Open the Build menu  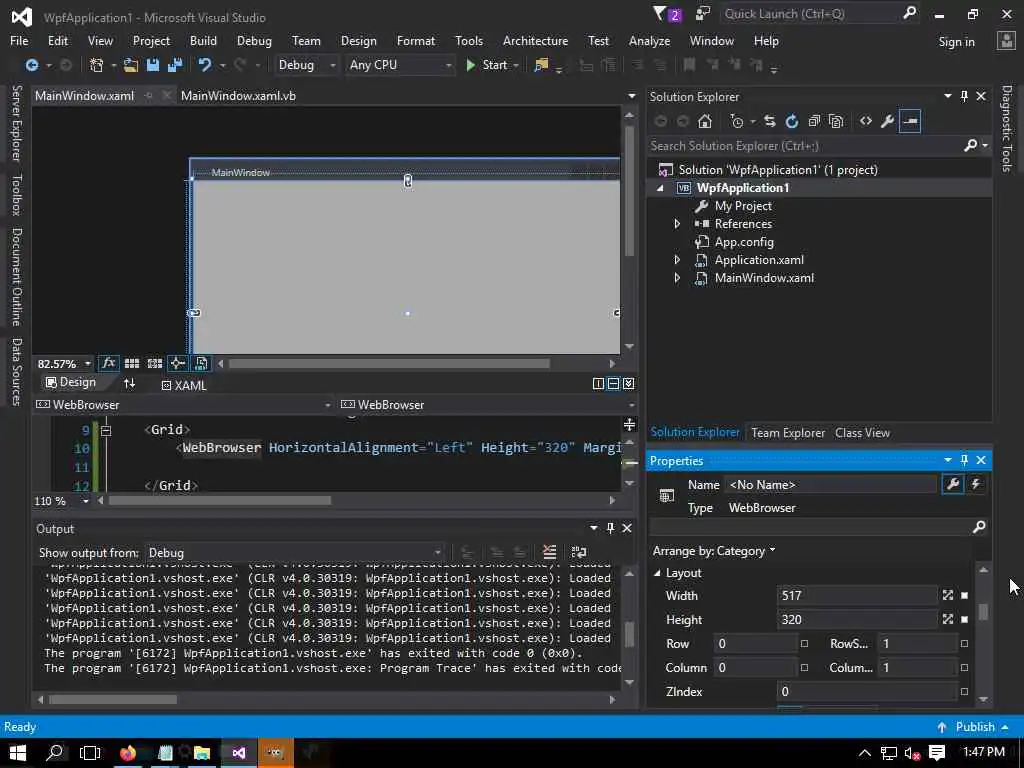[x=203, y=40]
